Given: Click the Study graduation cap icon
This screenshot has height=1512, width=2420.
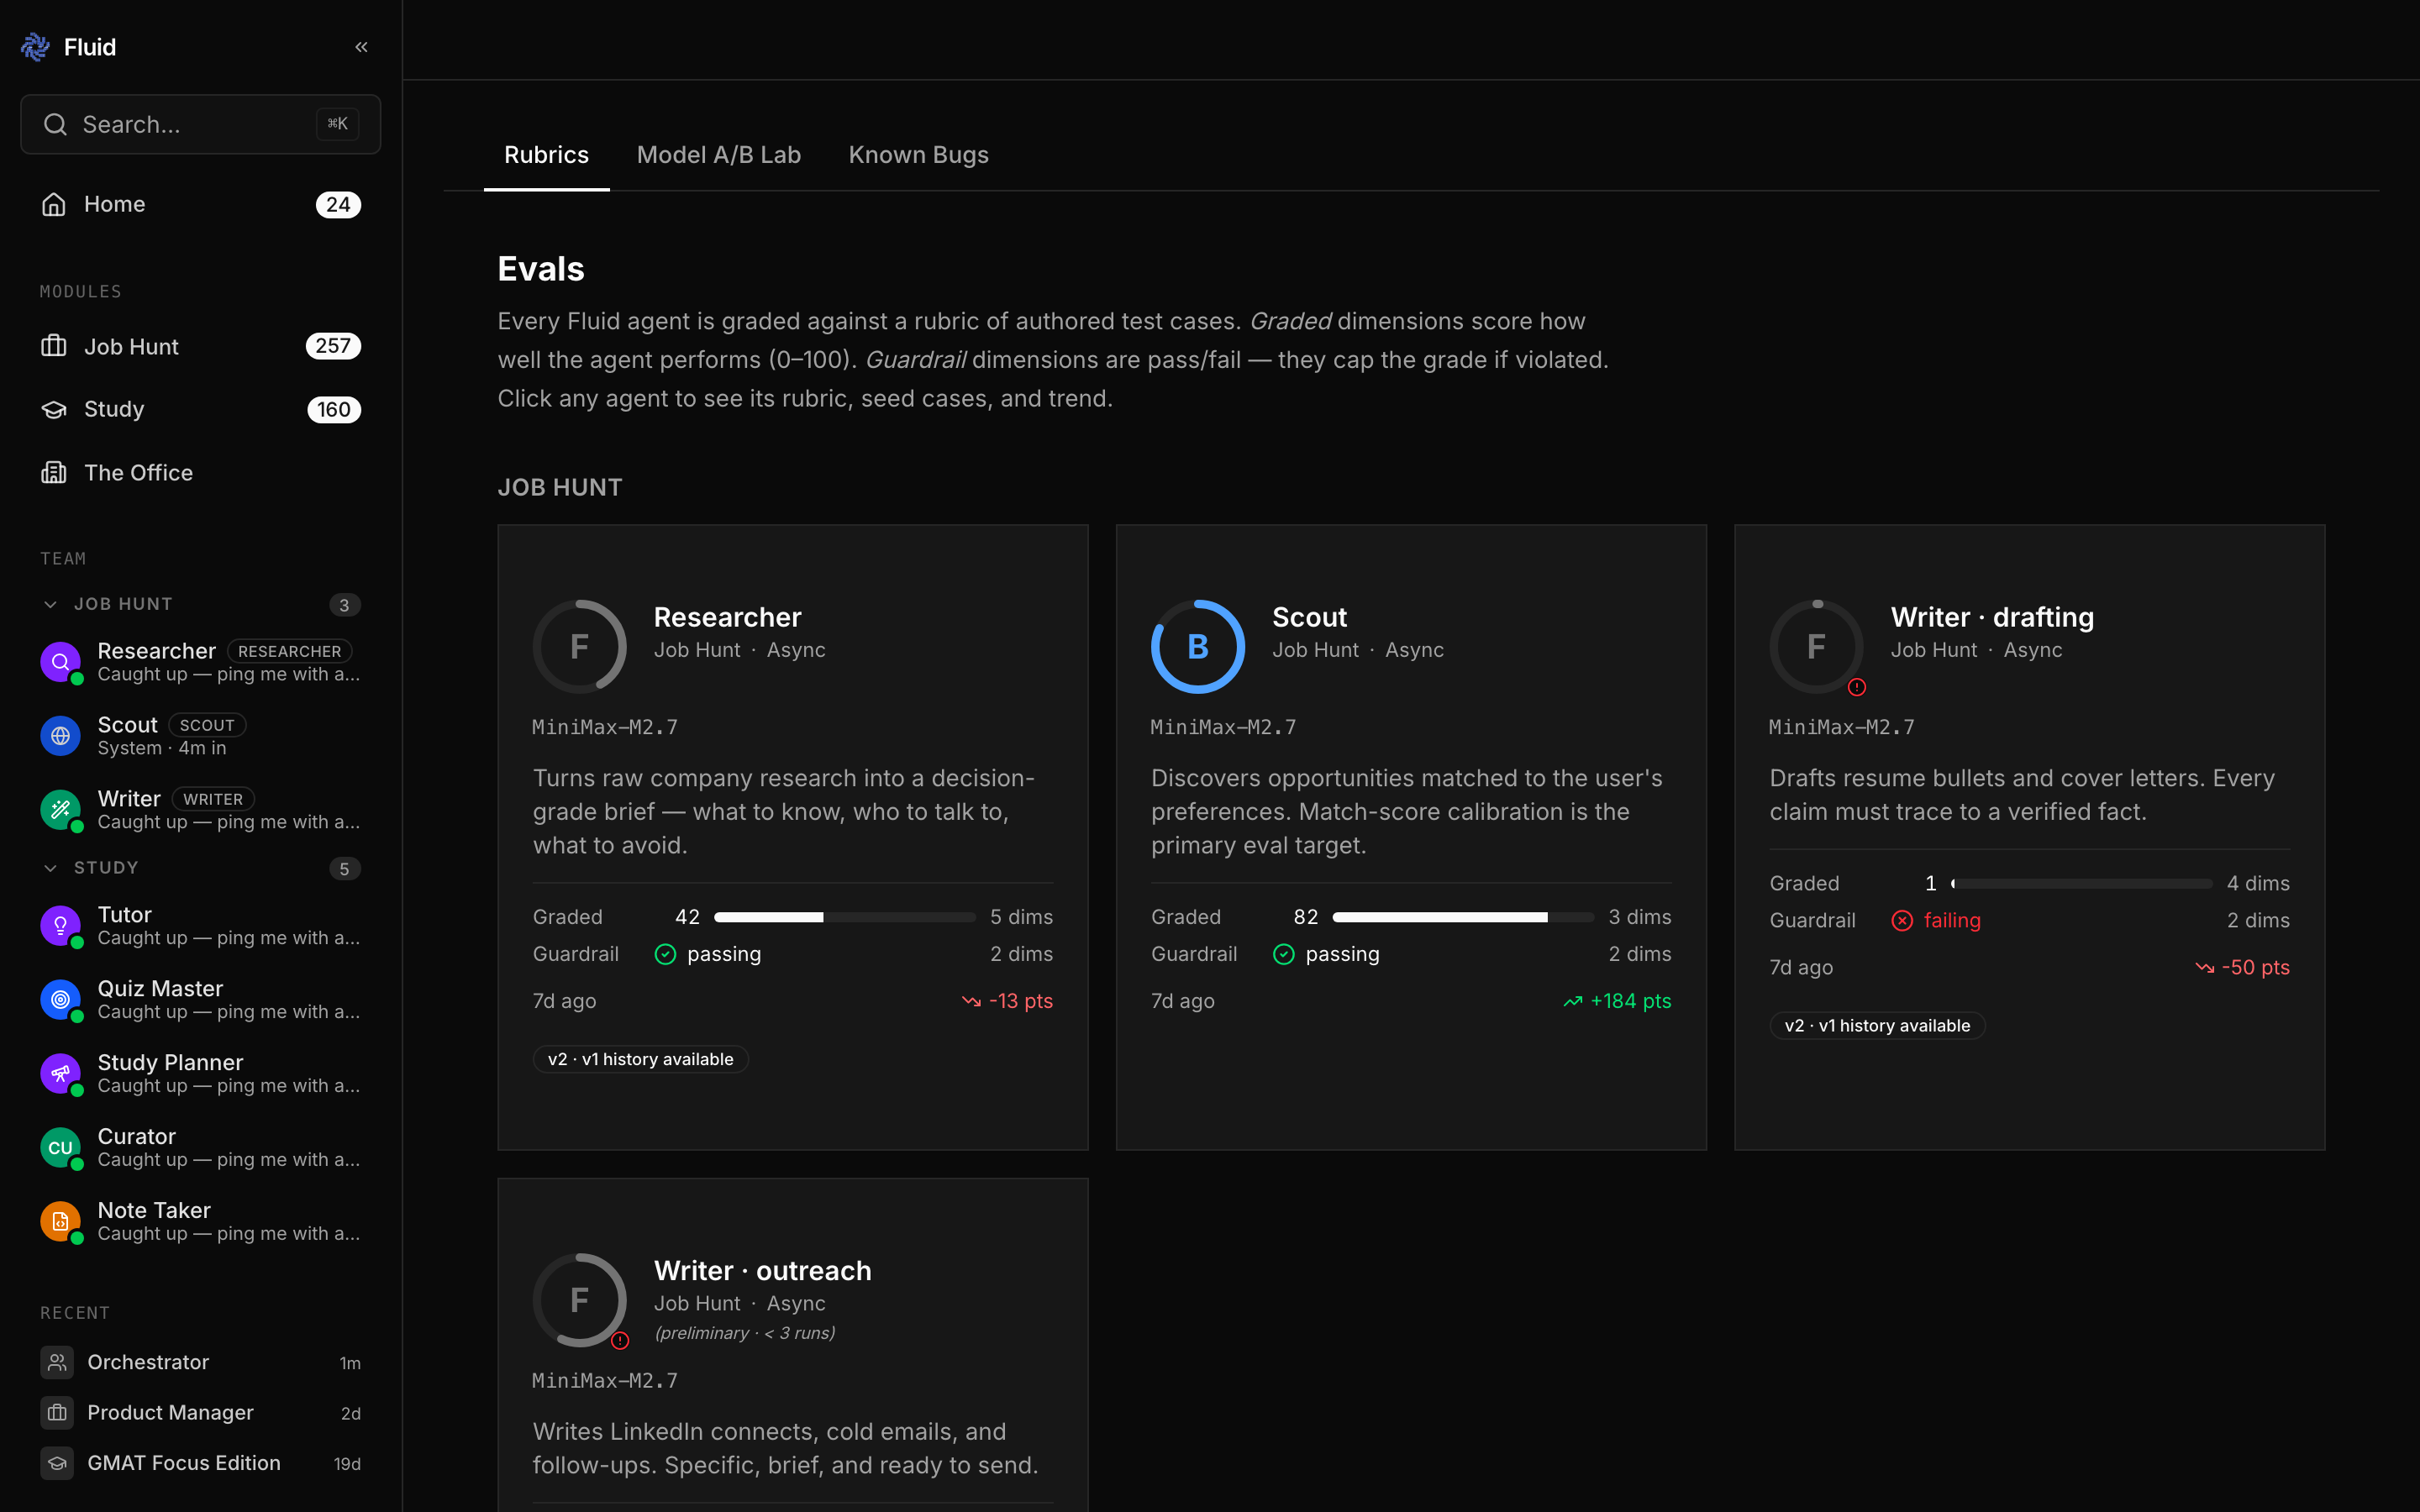Looking at the screenshot, I should point(54,409).
